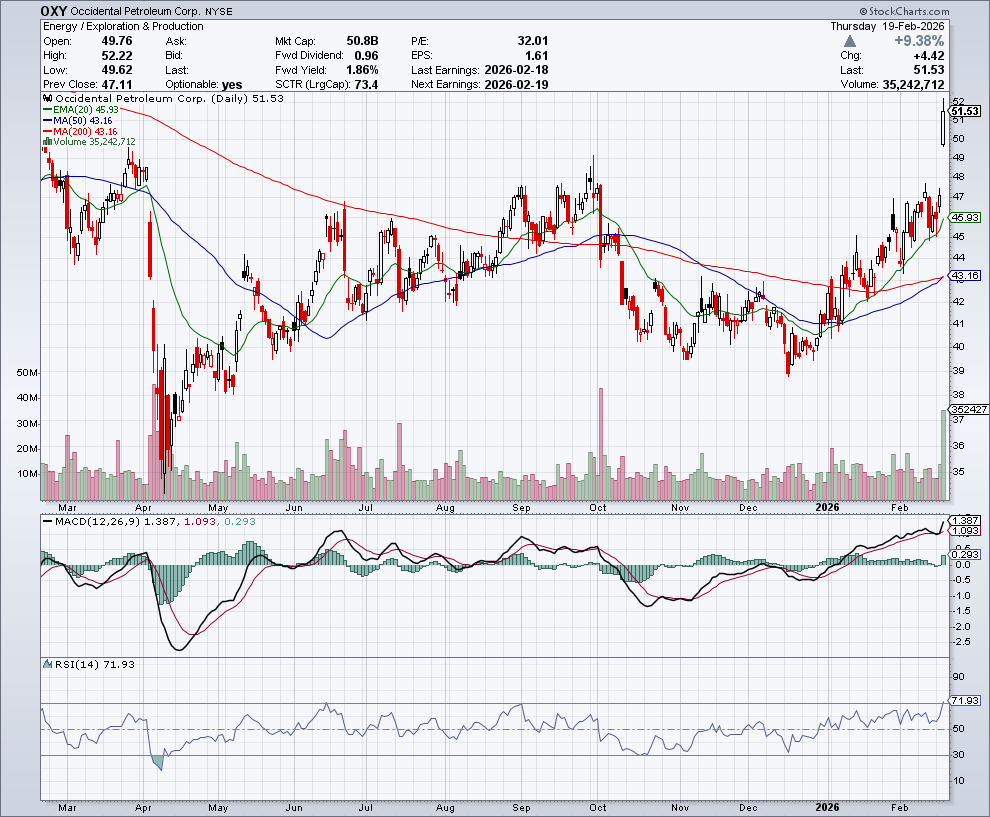Click the MA(200) 43.16 legend text

[85, 131]
